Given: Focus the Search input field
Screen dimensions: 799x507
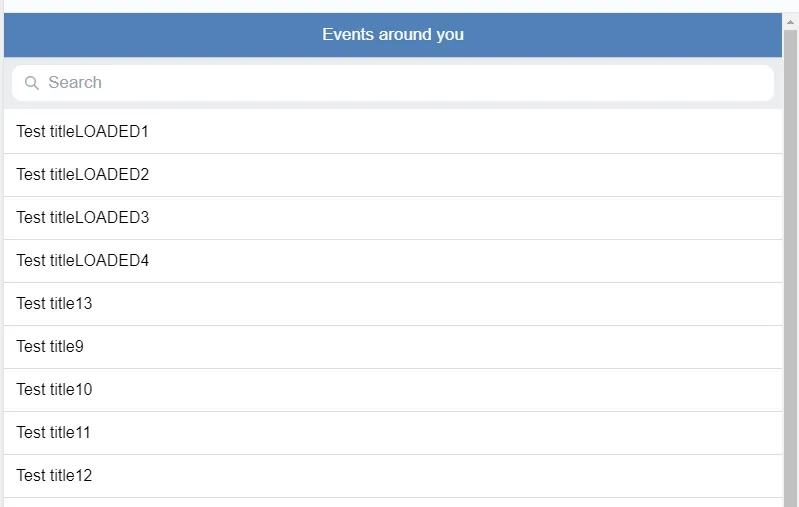Looking at the screenshot, I should [x=400, y=83].
